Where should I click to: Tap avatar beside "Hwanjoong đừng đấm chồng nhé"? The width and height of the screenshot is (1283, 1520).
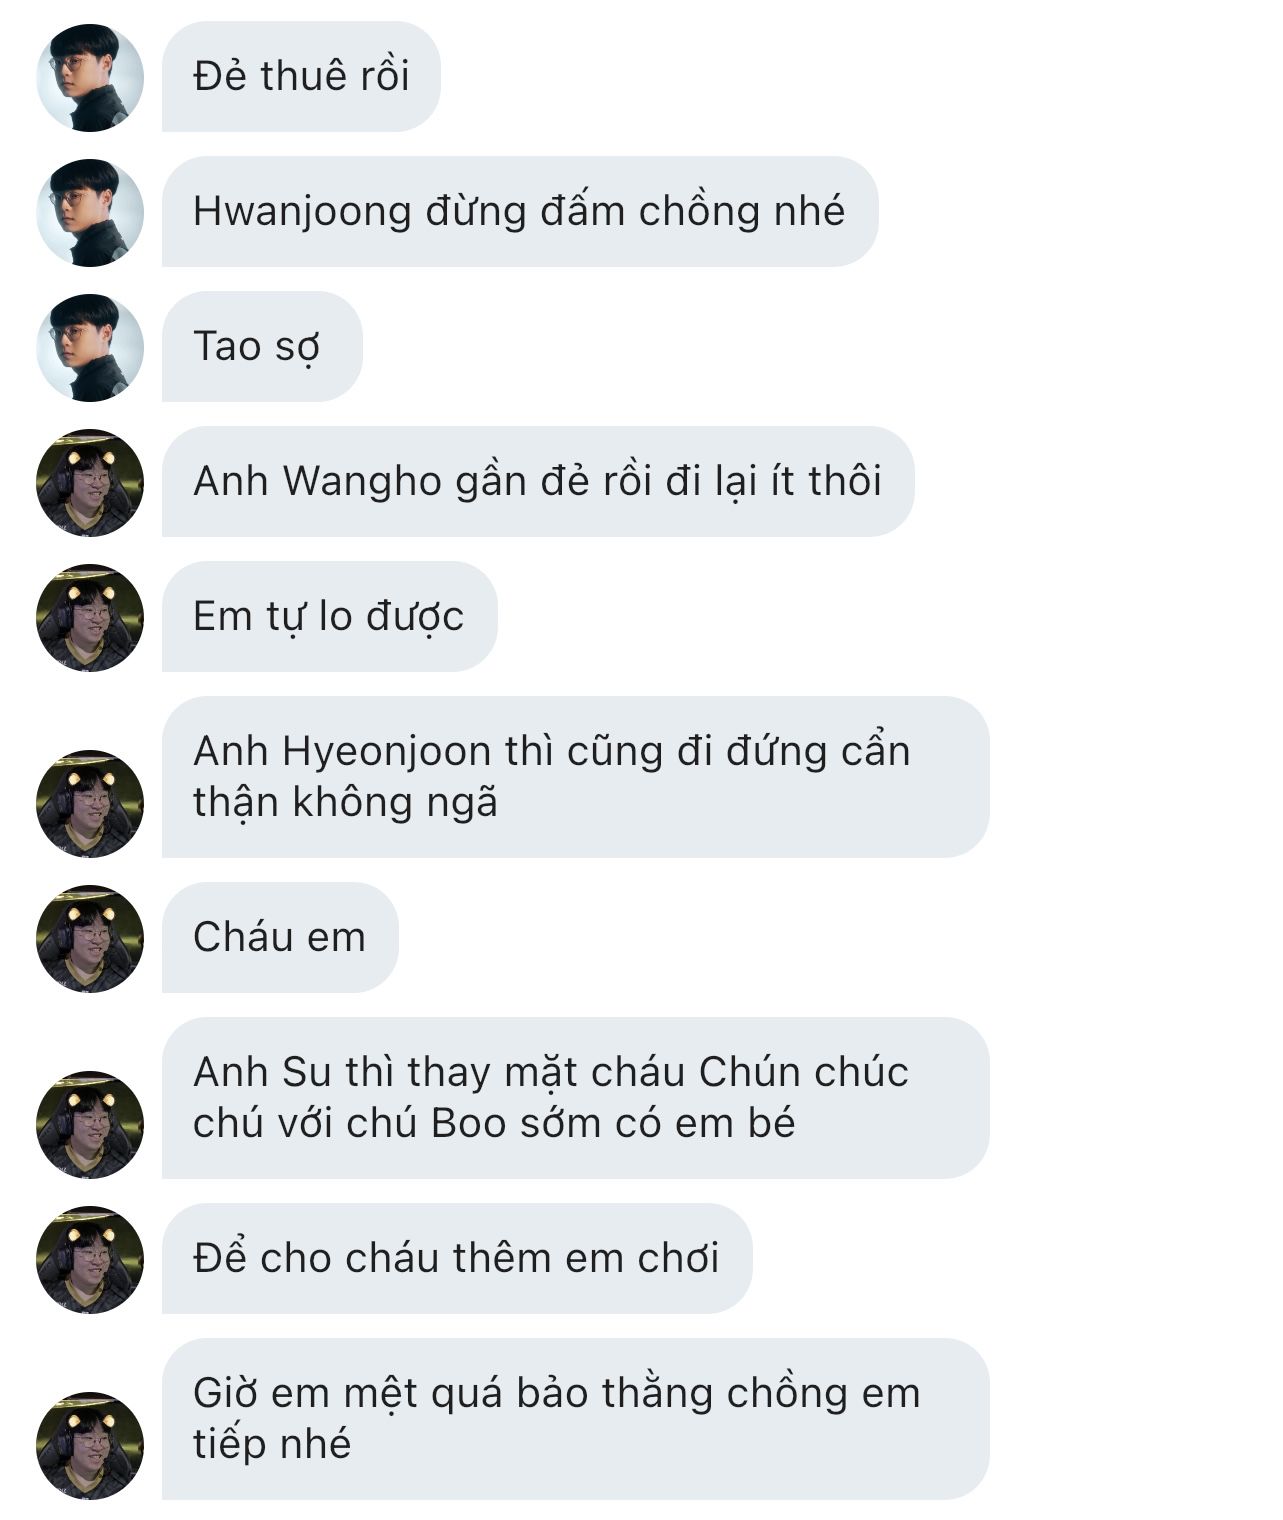(x=90, y=213)
